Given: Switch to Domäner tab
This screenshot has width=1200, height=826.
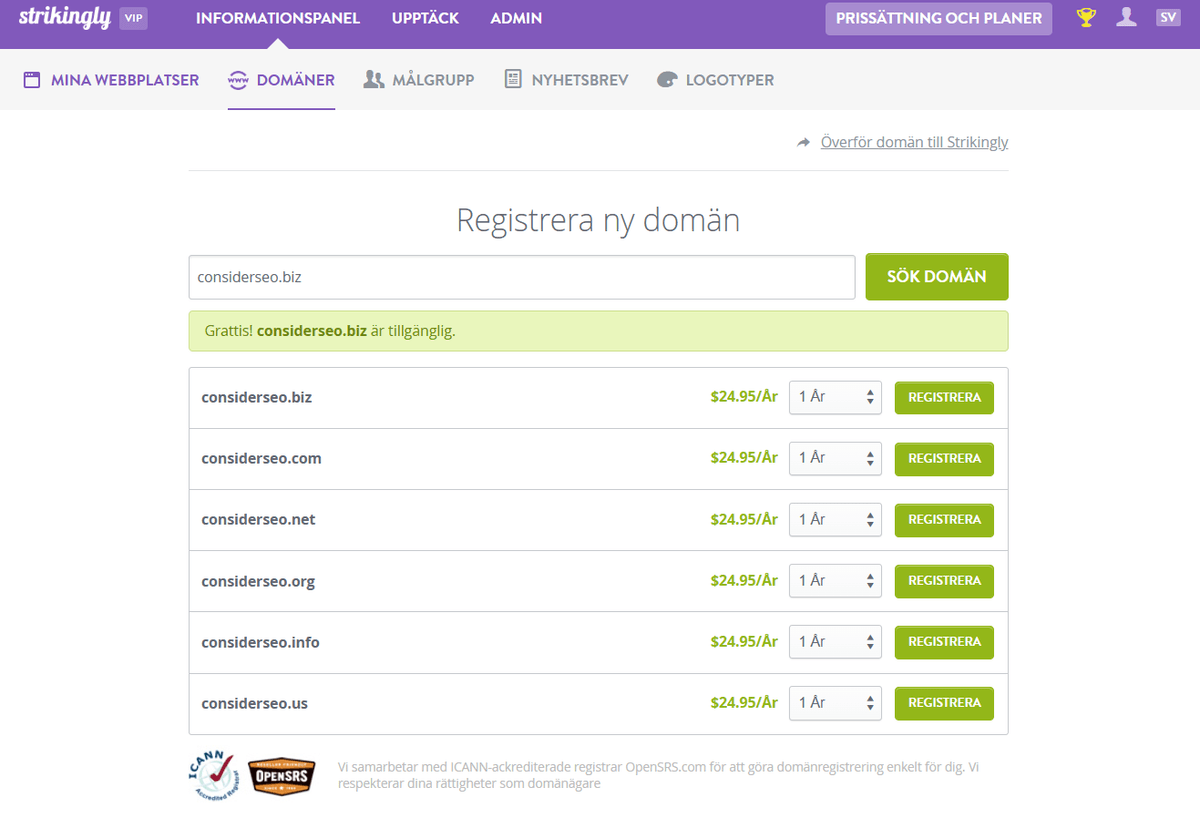Looking at the screenshot, I should (281, 80).
